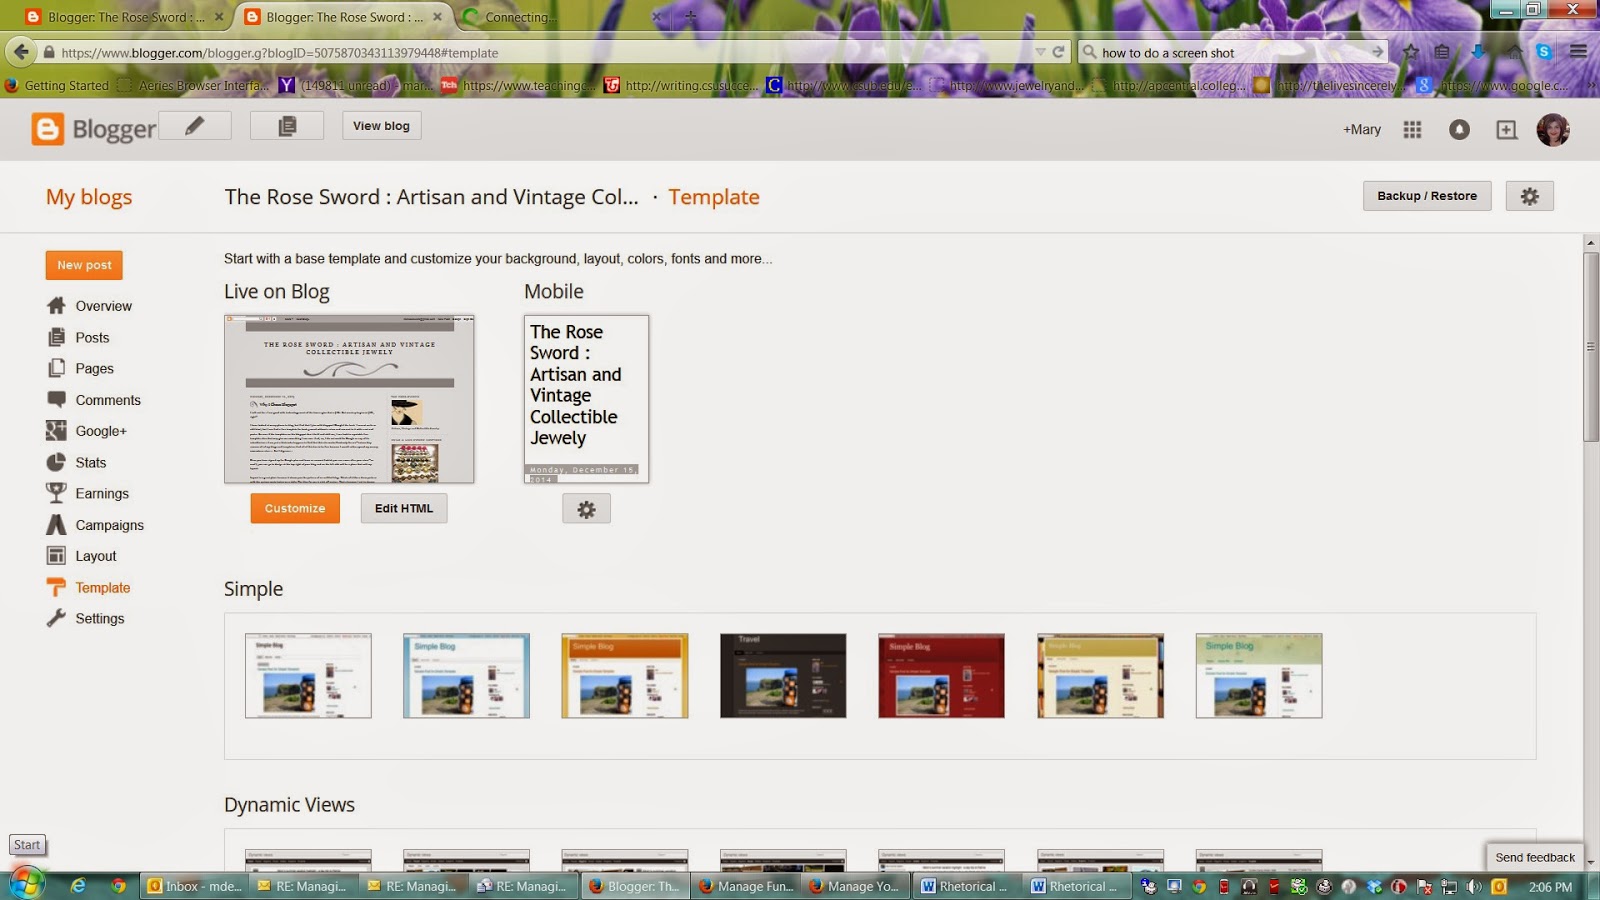This screenshot has width=1600, height=900.
Task: Reload the page from the address bar
Action: [1058, 52]
